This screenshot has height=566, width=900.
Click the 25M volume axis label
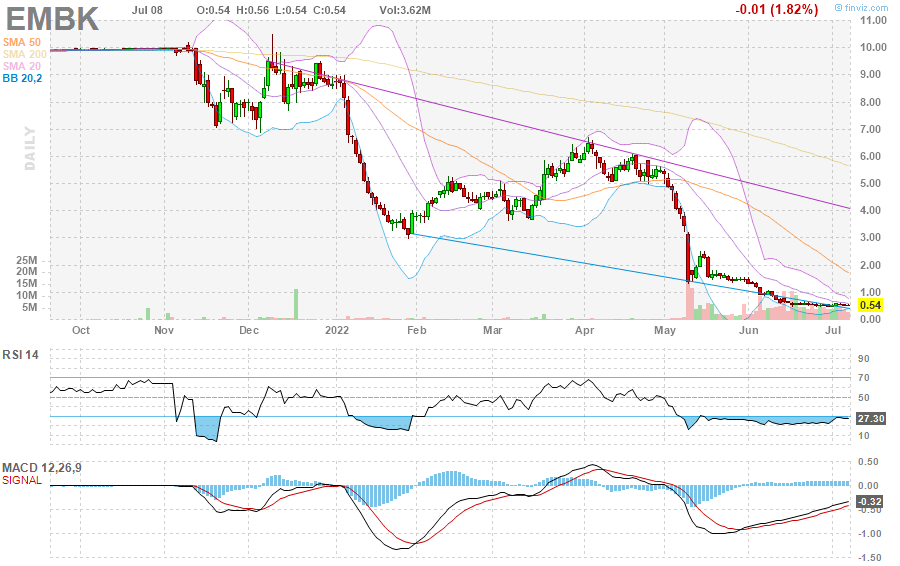[x=28, y=260]
